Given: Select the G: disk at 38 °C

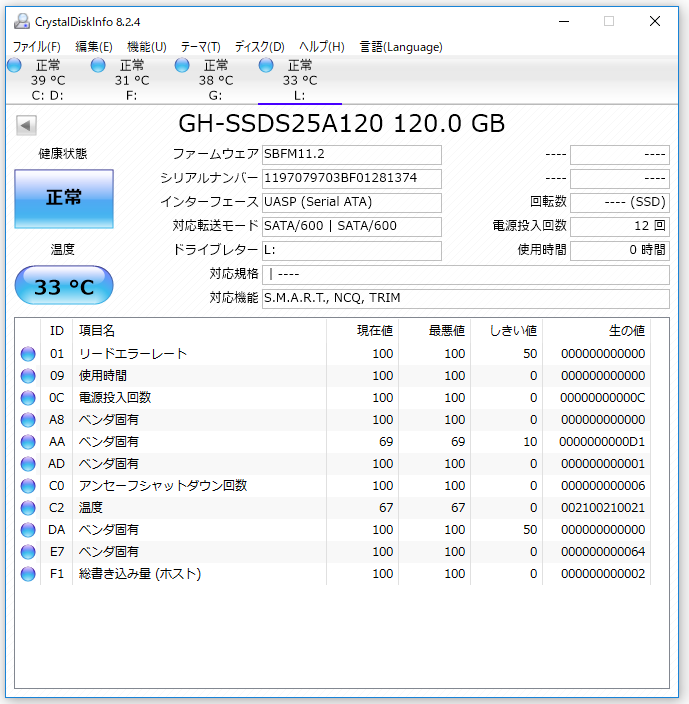Looking at the screenshot, I should [x=215, y=80].
